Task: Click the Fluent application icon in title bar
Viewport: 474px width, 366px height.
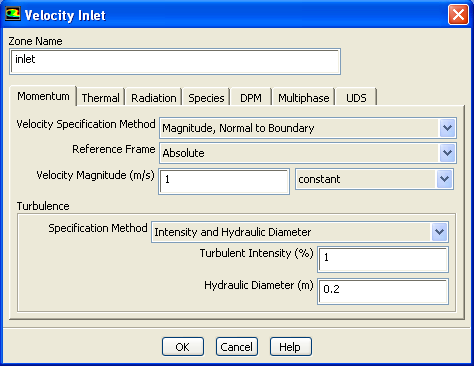Action: click(13, 14)
